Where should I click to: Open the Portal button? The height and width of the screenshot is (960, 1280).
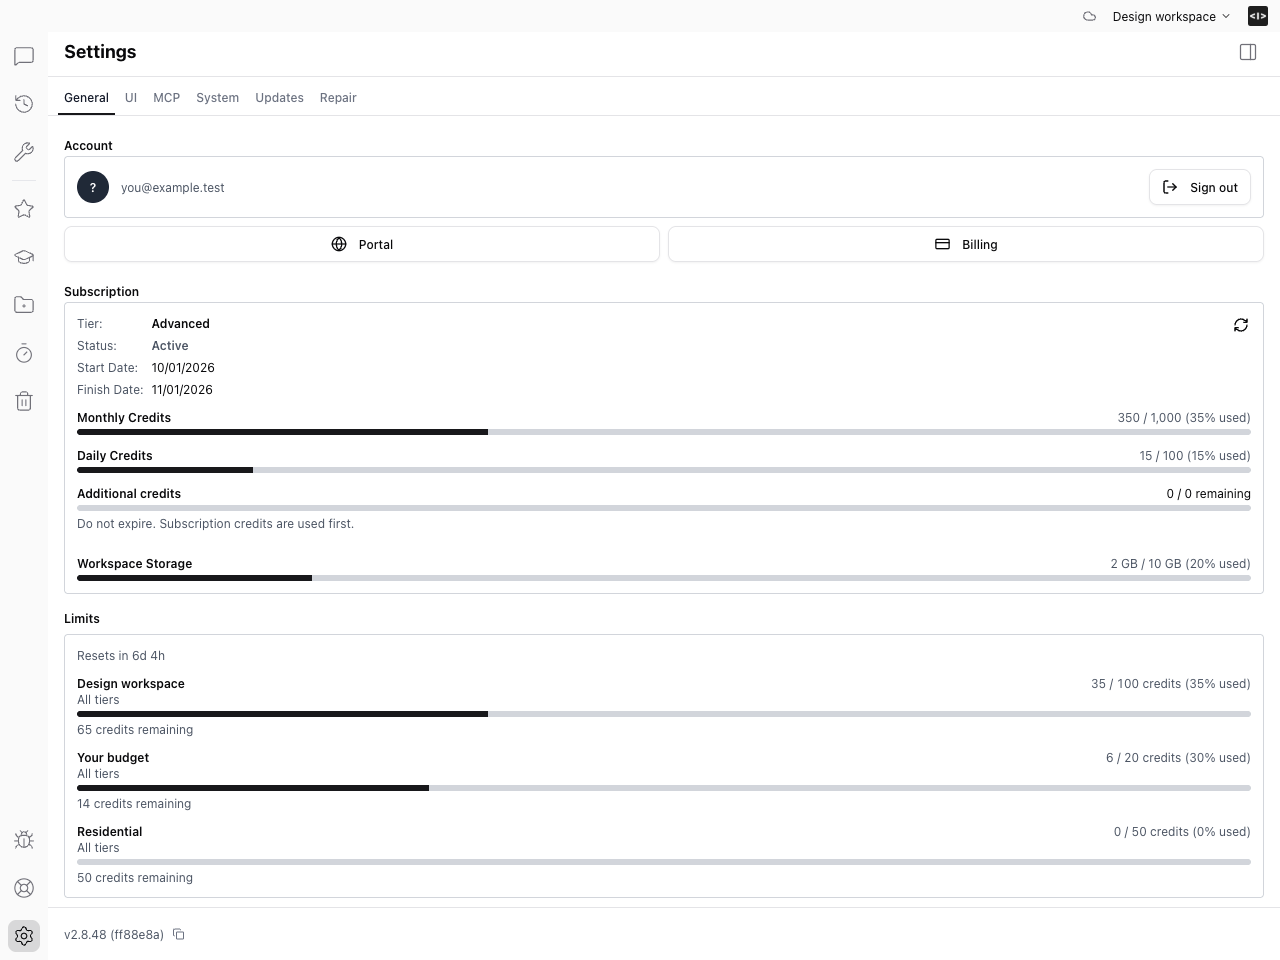coord(362,244)
